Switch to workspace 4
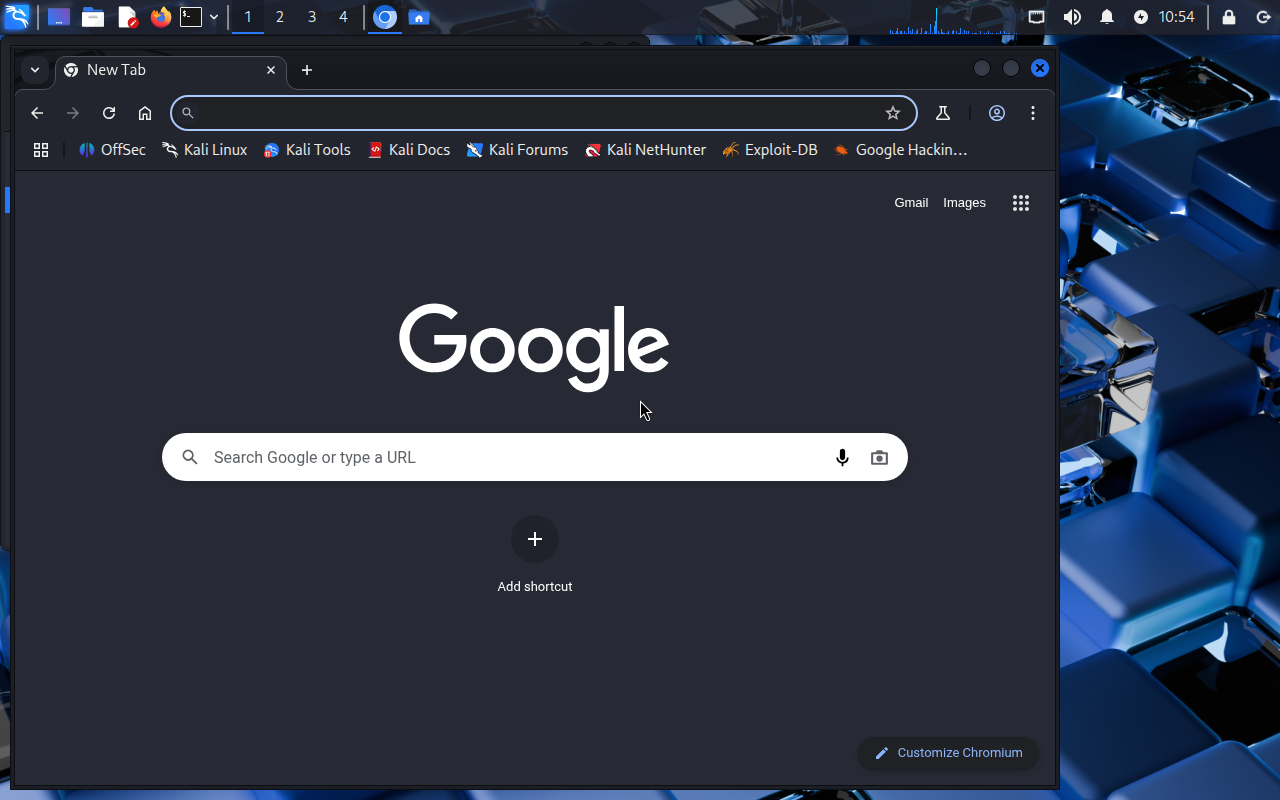This screenshot has height=800, width=1280. (x=343, y=17)
